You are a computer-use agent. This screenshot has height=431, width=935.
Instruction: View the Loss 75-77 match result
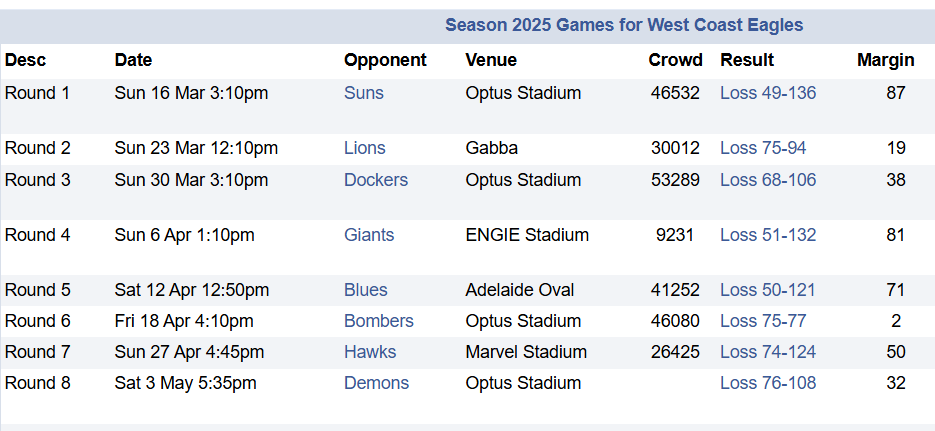click(763, 321)
